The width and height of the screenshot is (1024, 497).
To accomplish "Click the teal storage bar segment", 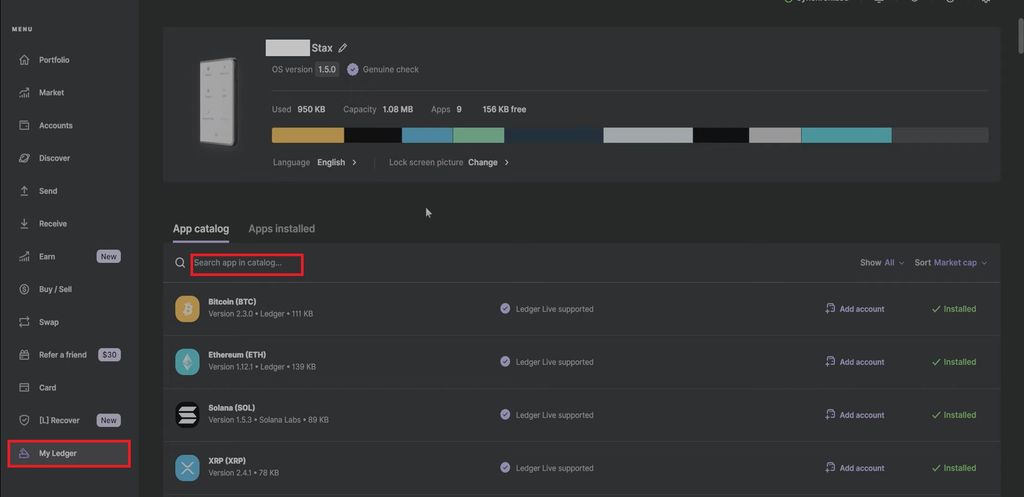I will (846, 135).
